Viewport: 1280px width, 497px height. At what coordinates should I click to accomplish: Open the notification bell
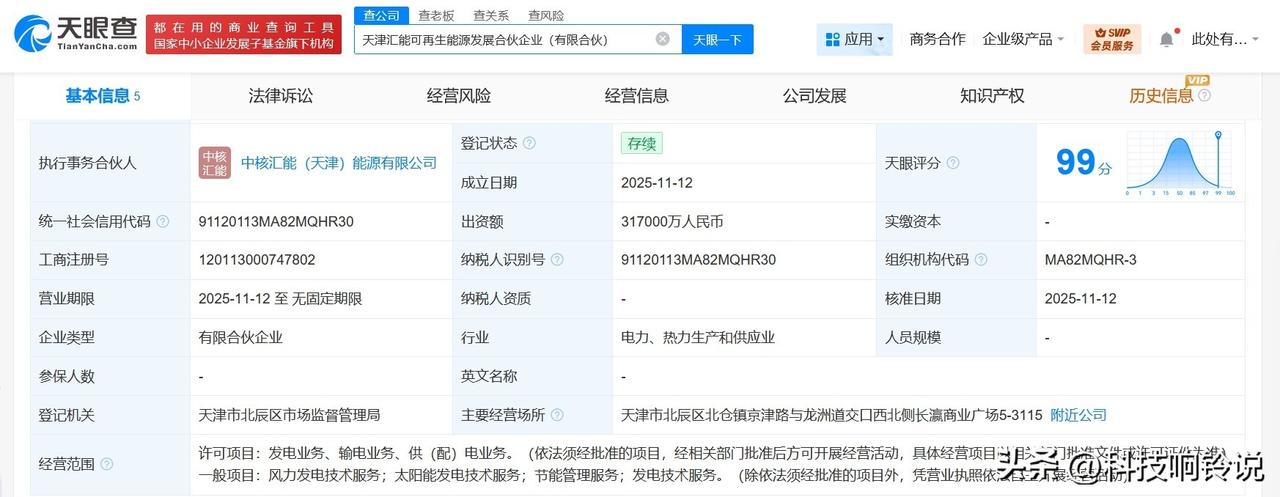(1167, 39)
